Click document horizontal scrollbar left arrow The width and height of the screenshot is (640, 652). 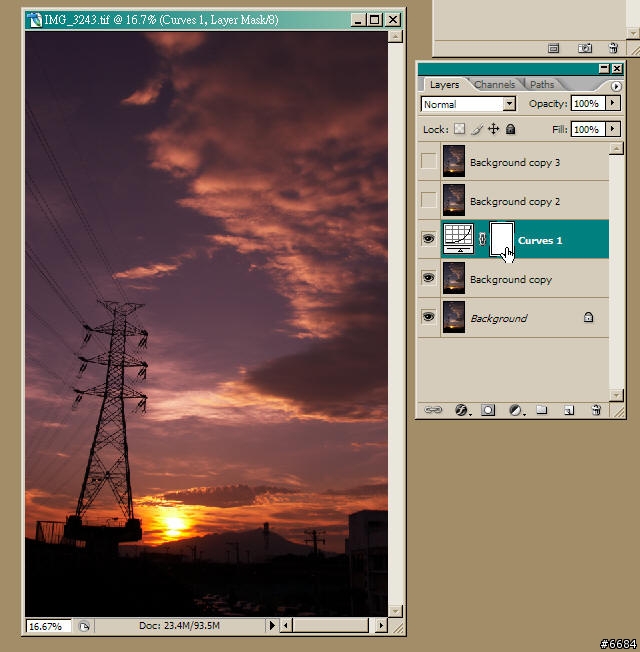click(286, 625)
